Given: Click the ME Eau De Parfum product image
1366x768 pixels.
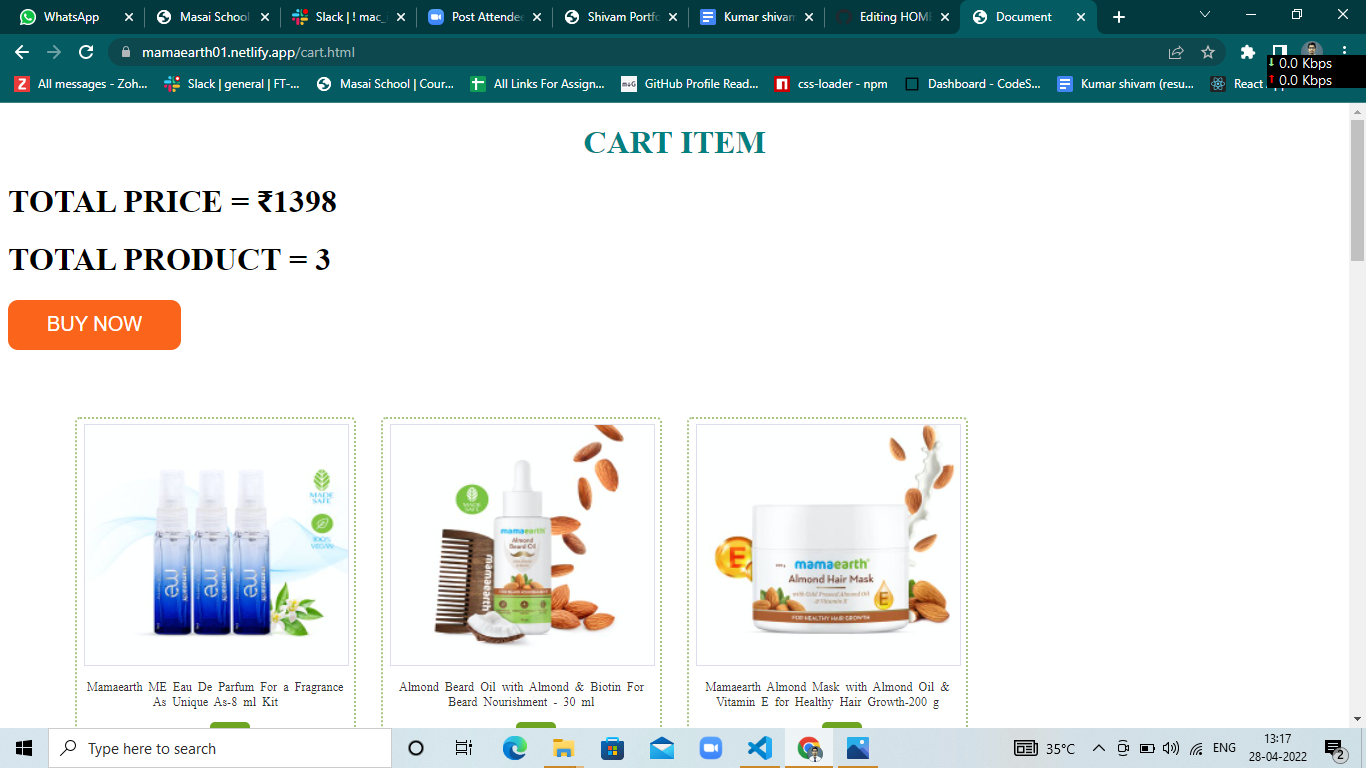Looking at the screenshot, I should pyautogui.click(x=216, y=545).
